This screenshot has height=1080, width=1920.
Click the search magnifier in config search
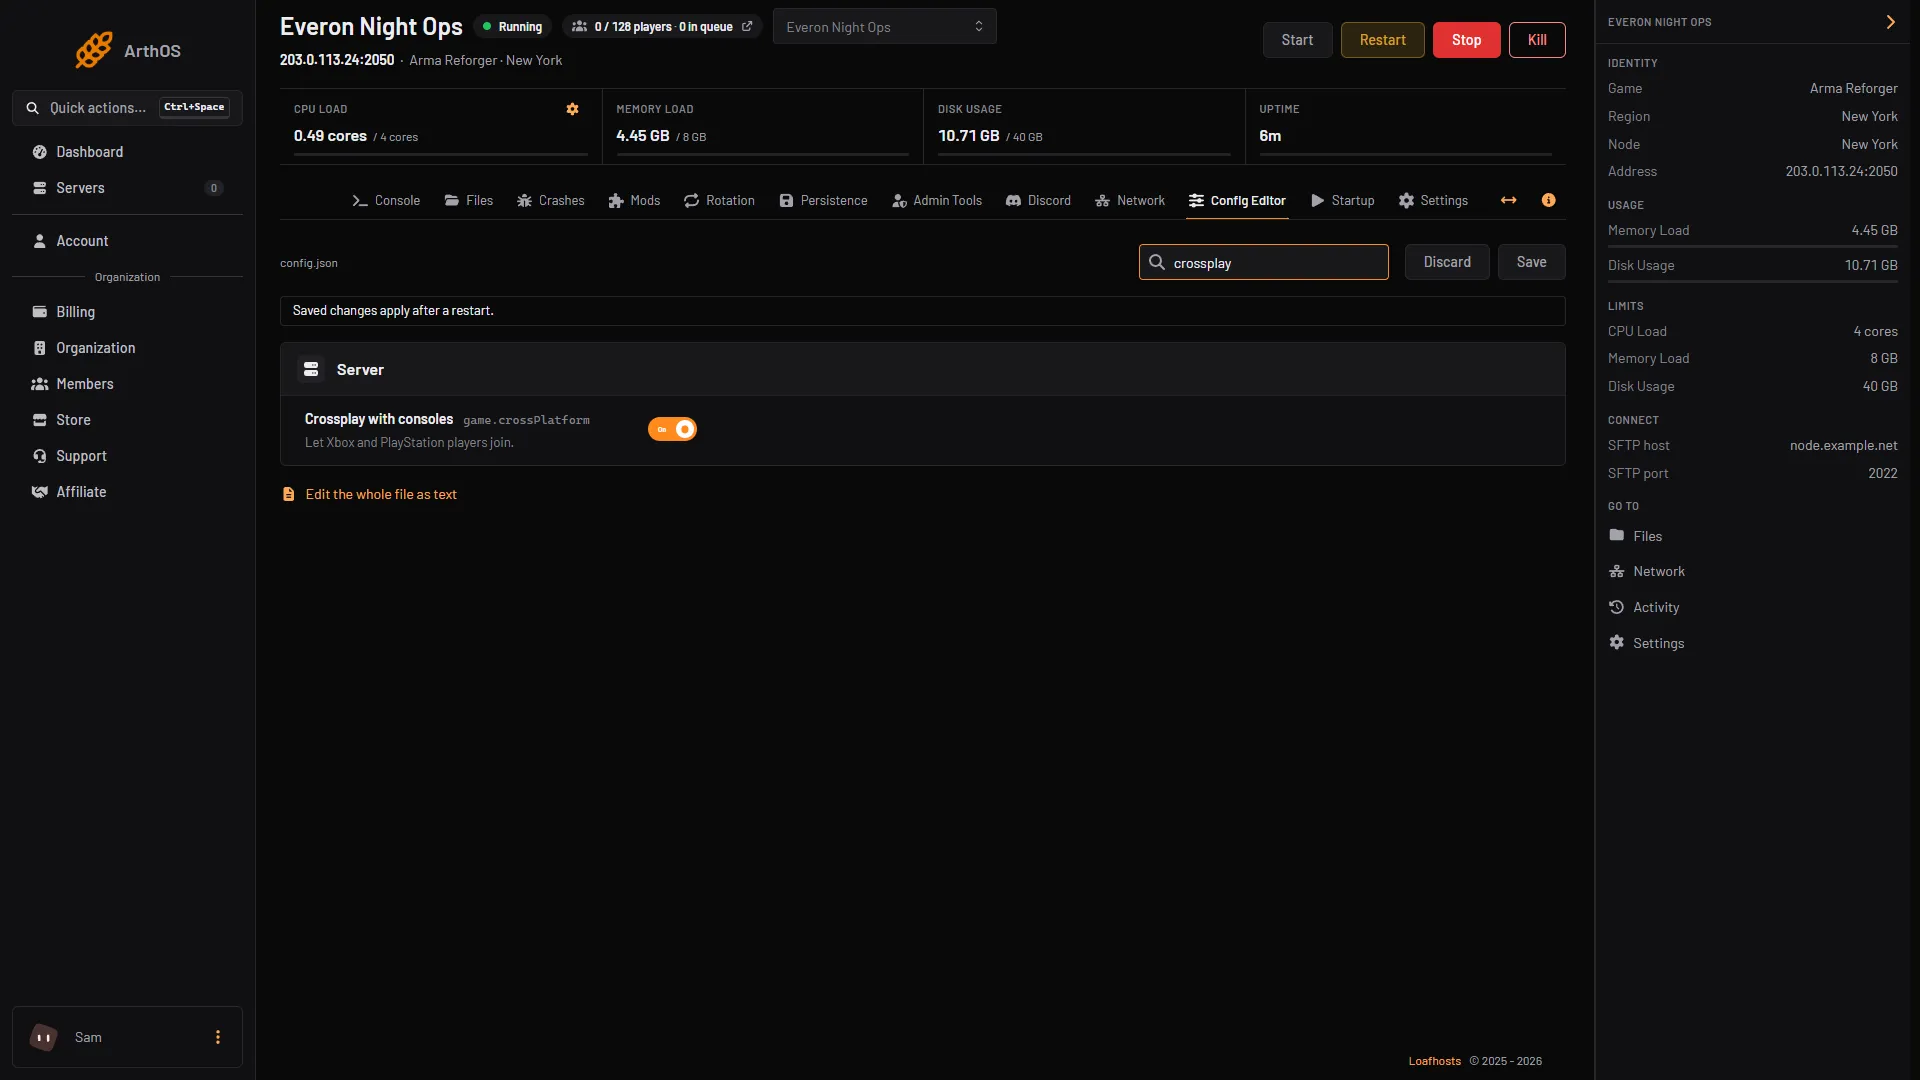pyautogui.click(x=1157, y=262)
